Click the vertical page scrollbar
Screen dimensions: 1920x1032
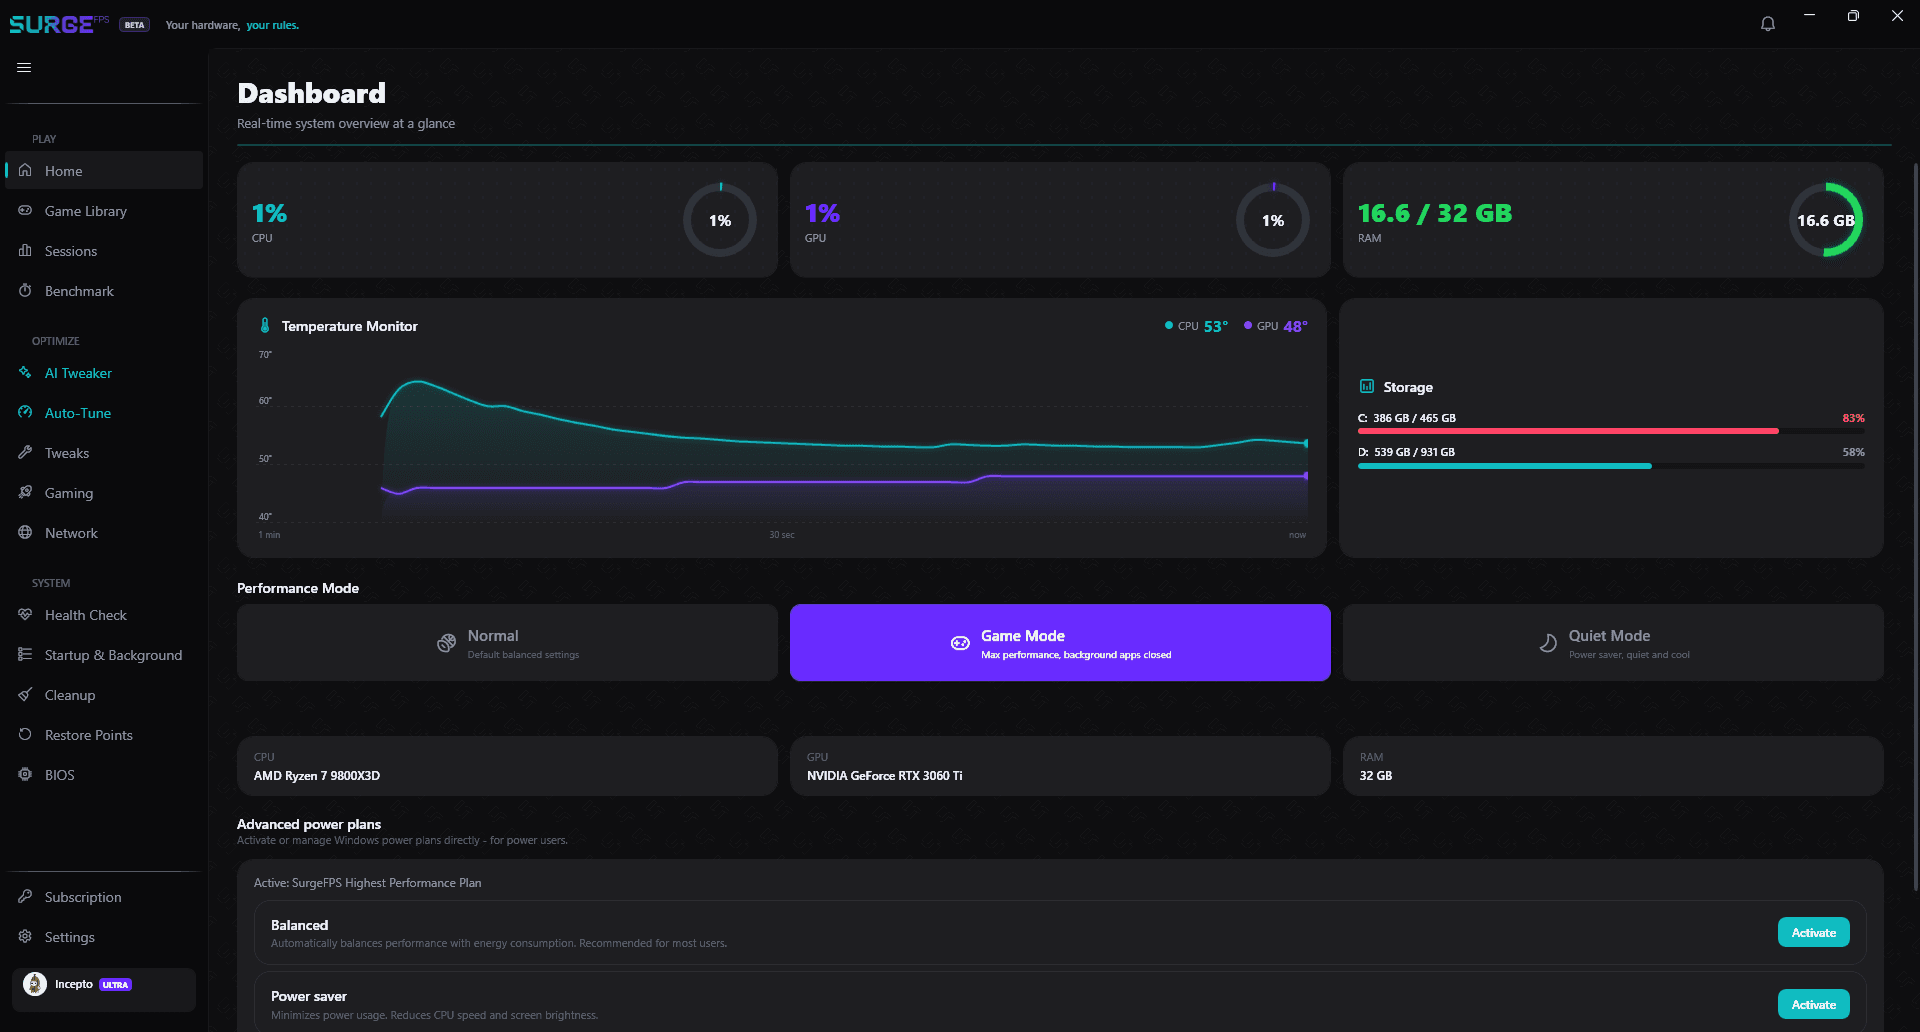point(1915,525)
